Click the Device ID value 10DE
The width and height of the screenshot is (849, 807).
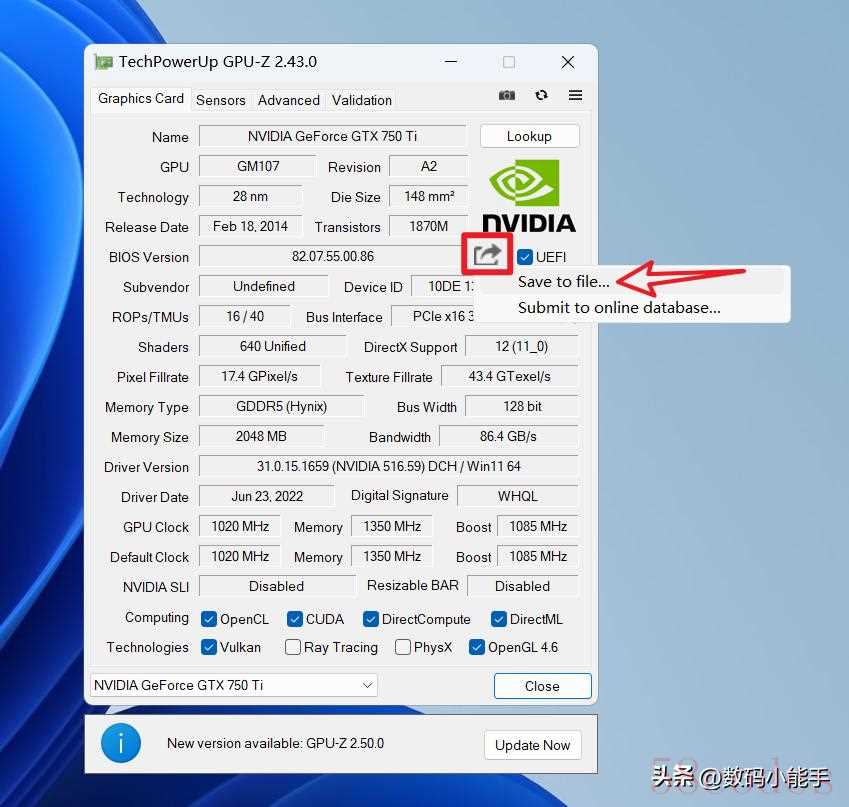pyautogui.click(x=443, y=287)
